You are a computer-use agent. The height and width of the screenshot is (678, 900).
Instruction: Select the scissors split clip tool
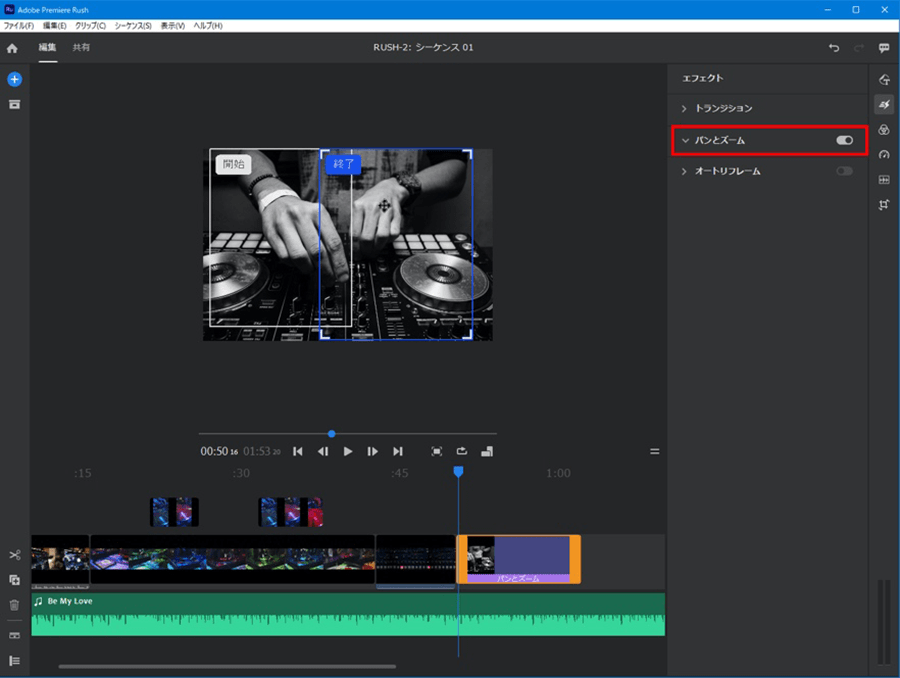click(14, 555)
